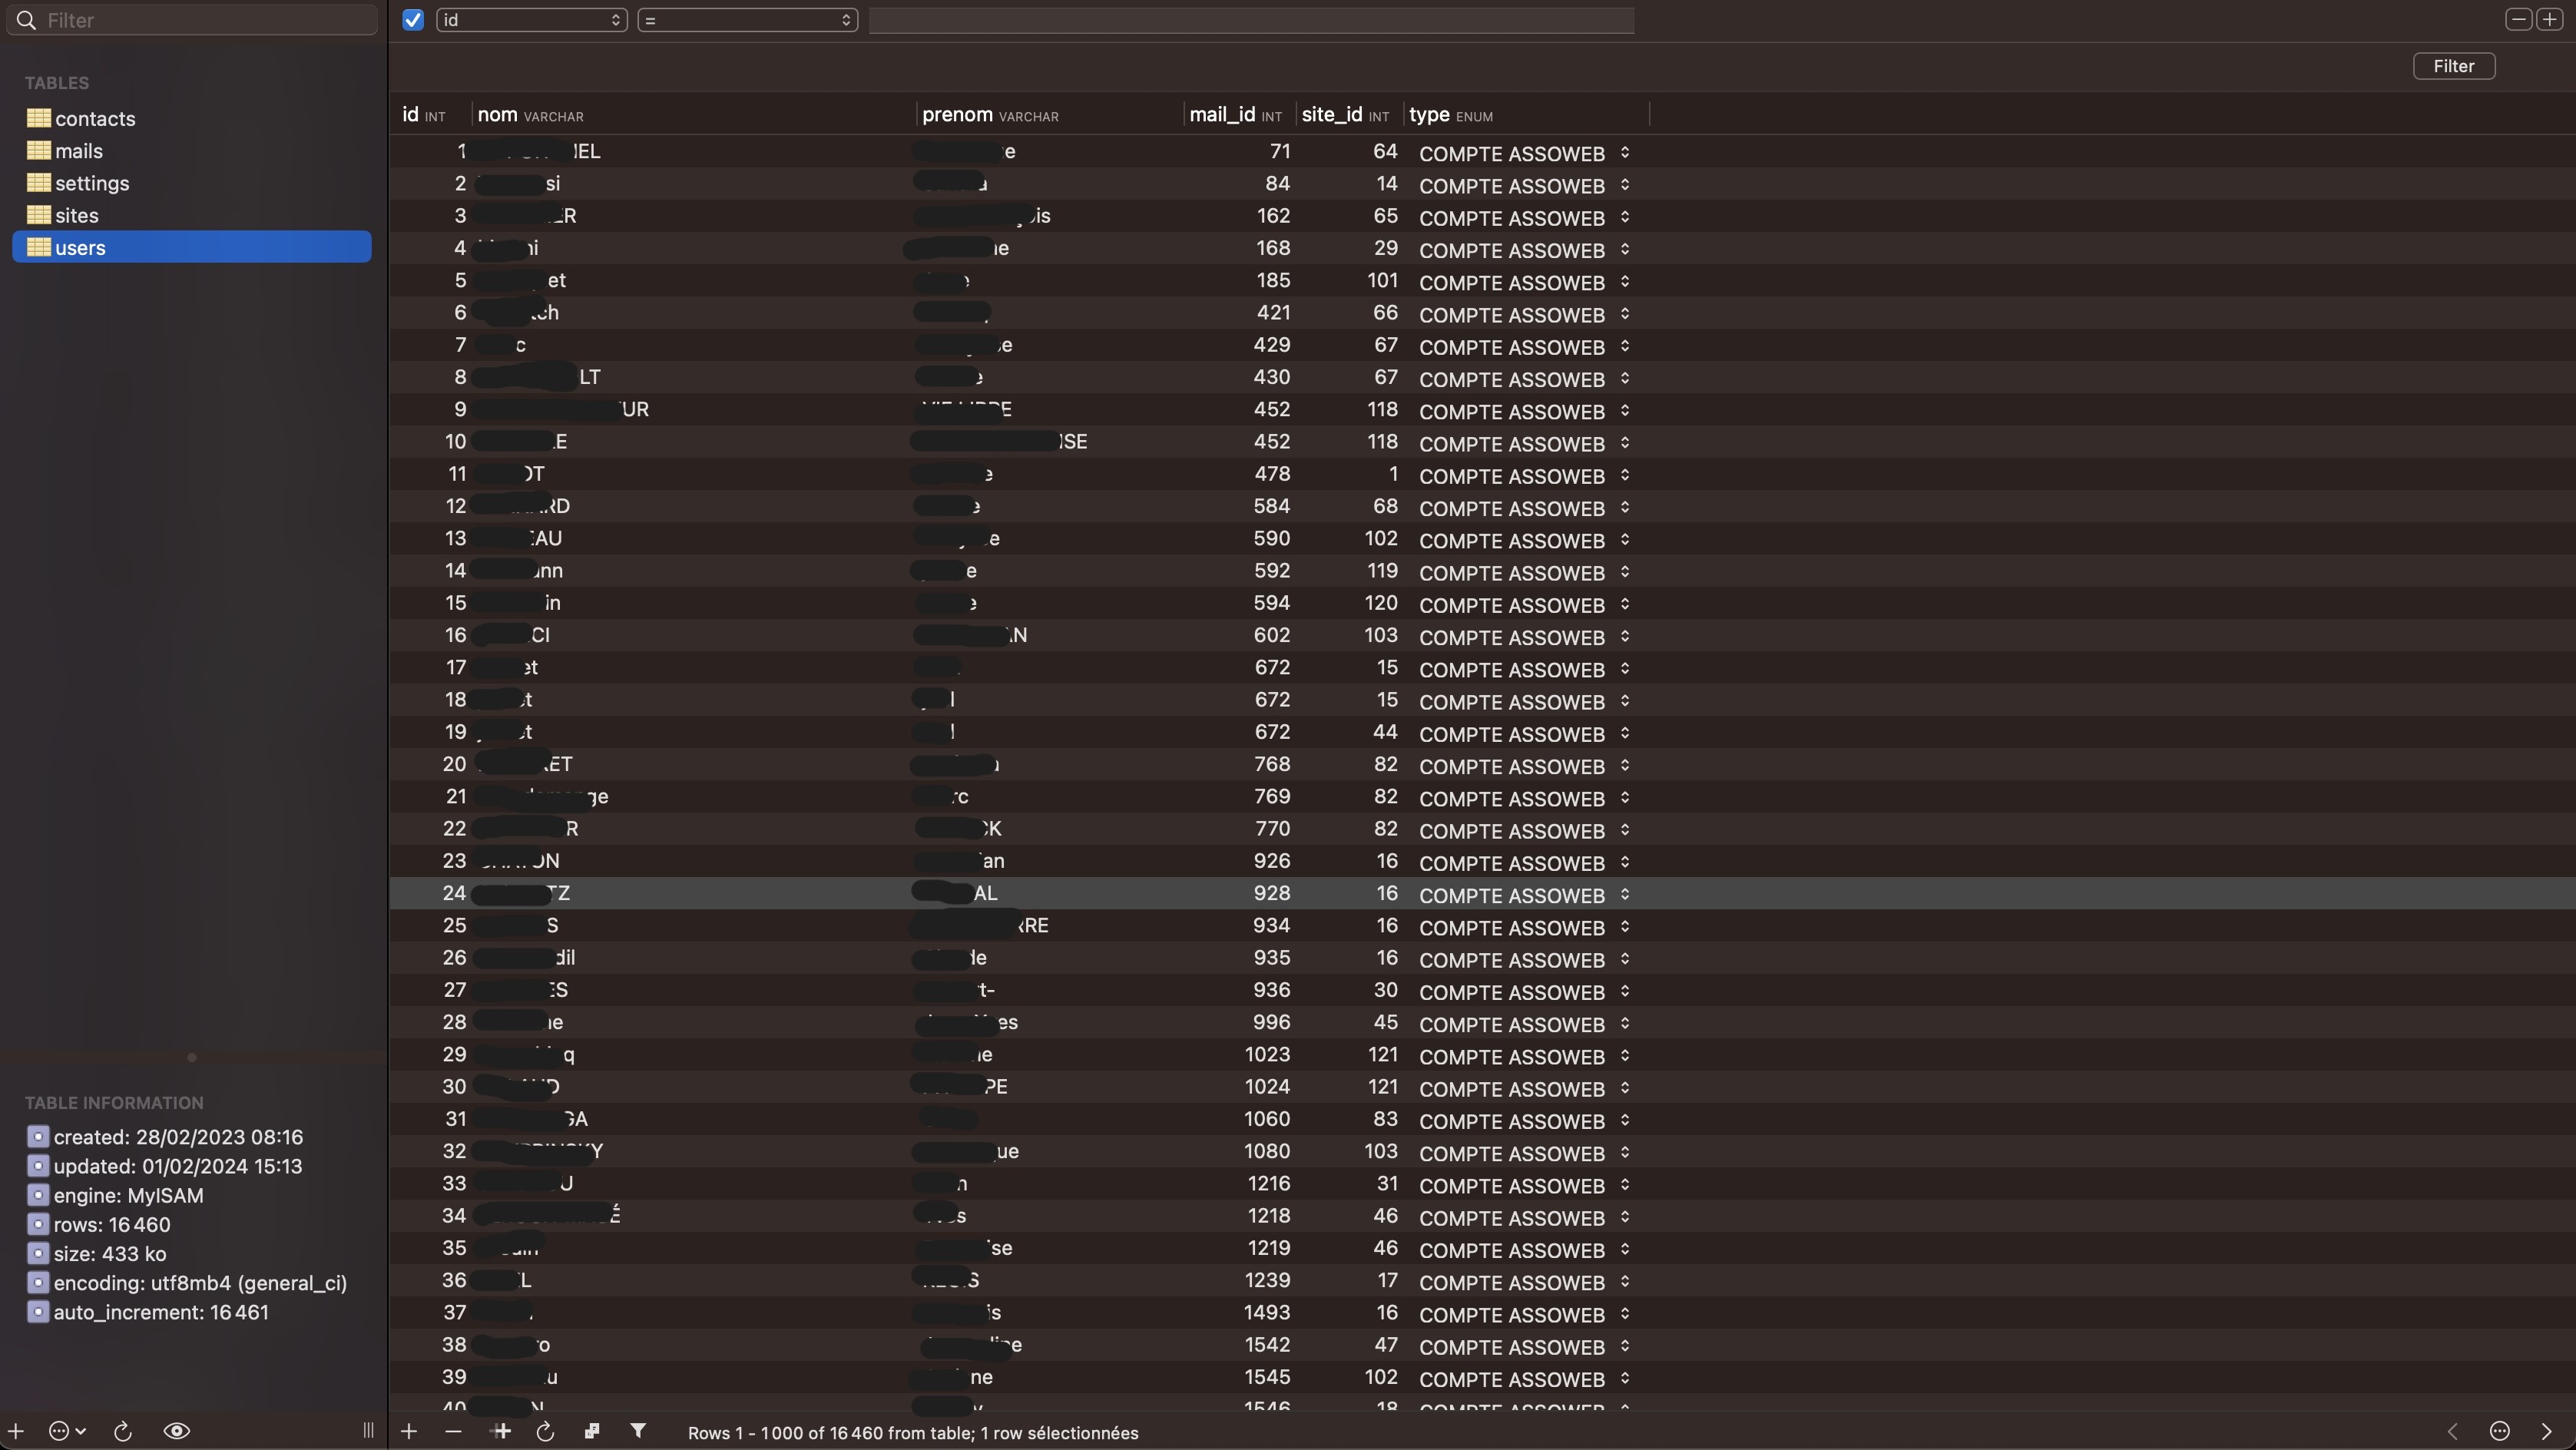Viewport: 2576px width, 1450px height.
Task: Open type enum dropdown for row 1
Action: coord(1624,152)
